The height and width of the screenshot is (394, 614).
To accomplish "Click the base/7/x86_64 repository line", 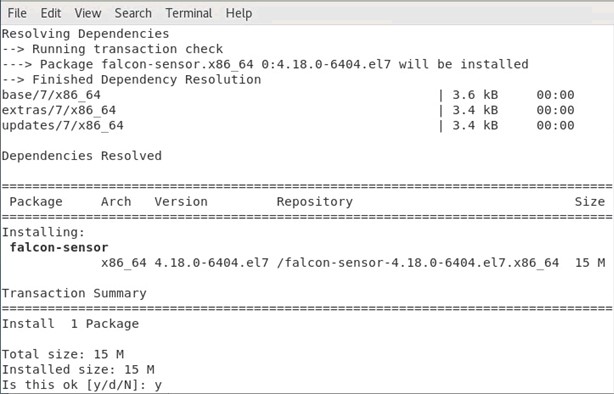I will coord(288,95).
